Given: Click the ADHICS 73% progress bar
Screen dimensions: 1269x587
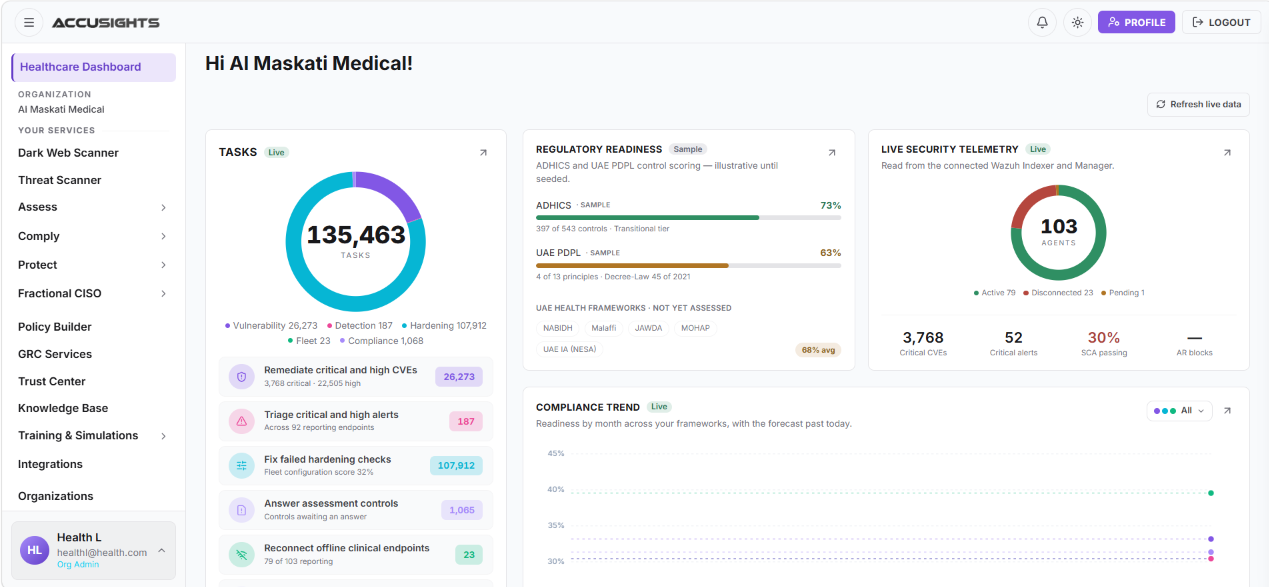Looking at the screenshot, I should tap(688, 217).
